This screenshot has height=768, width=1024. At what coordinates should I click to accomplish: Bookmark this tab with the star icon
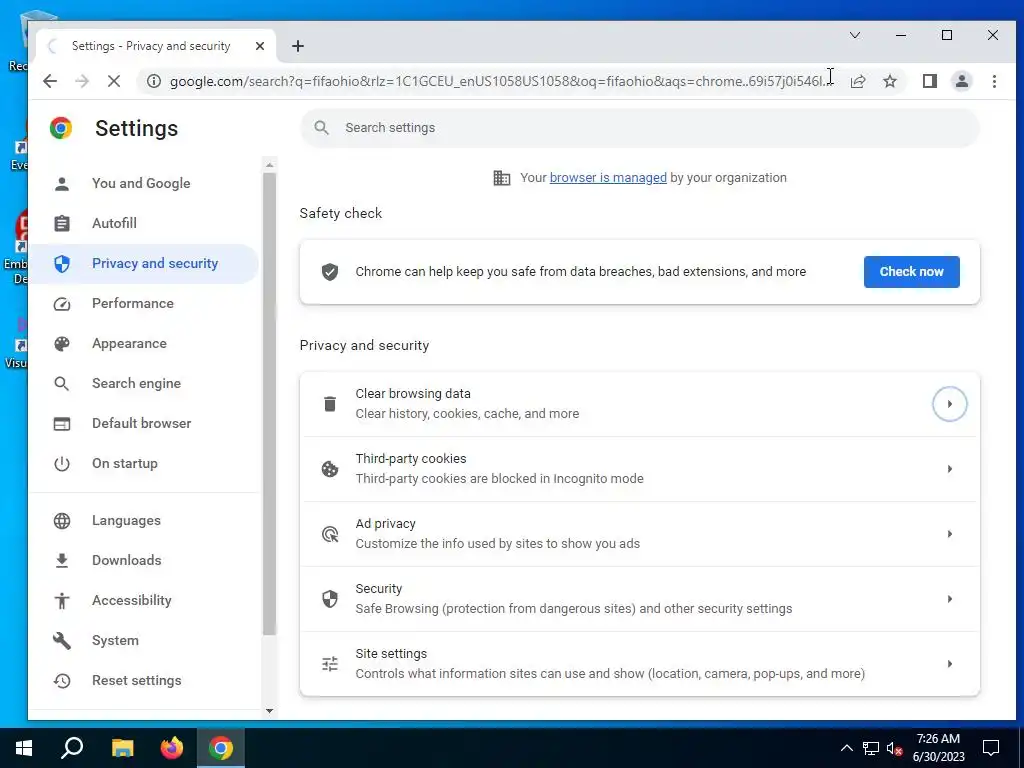click(889, 81)
